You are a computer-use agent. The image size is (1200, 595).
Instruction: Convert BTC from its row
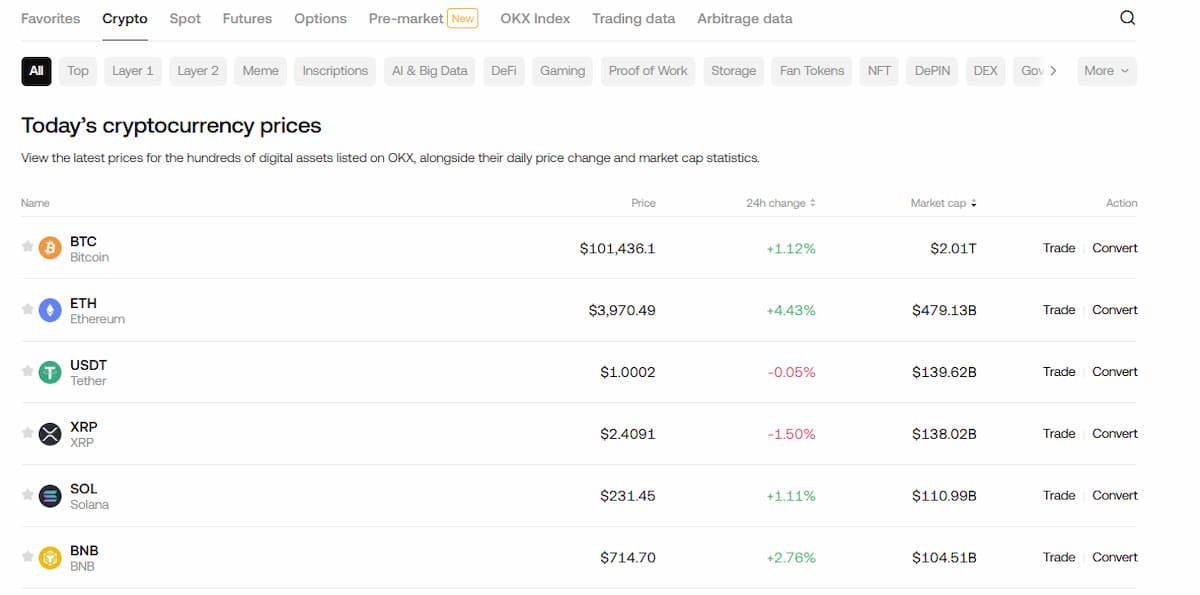click(x=1115, y=248)
